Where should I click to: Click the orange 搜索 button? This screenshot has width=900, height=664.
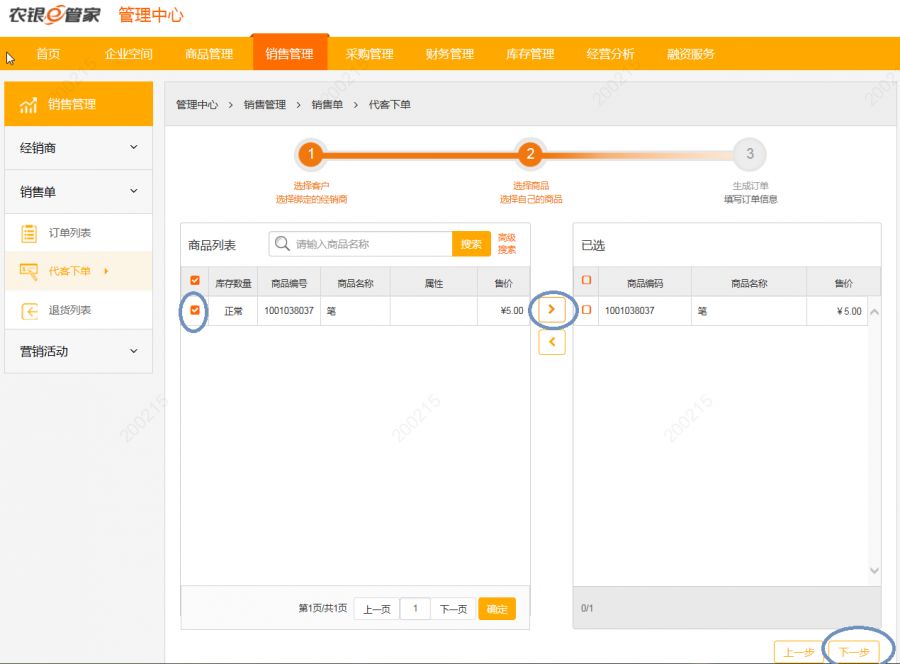[x=471, y=244]
